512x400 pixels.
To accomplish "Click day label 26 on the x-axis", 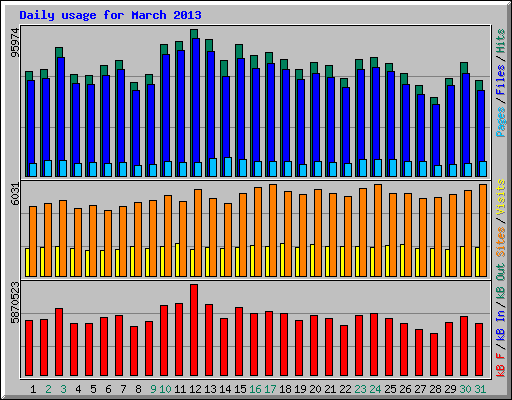I will (x=405, y=389).
